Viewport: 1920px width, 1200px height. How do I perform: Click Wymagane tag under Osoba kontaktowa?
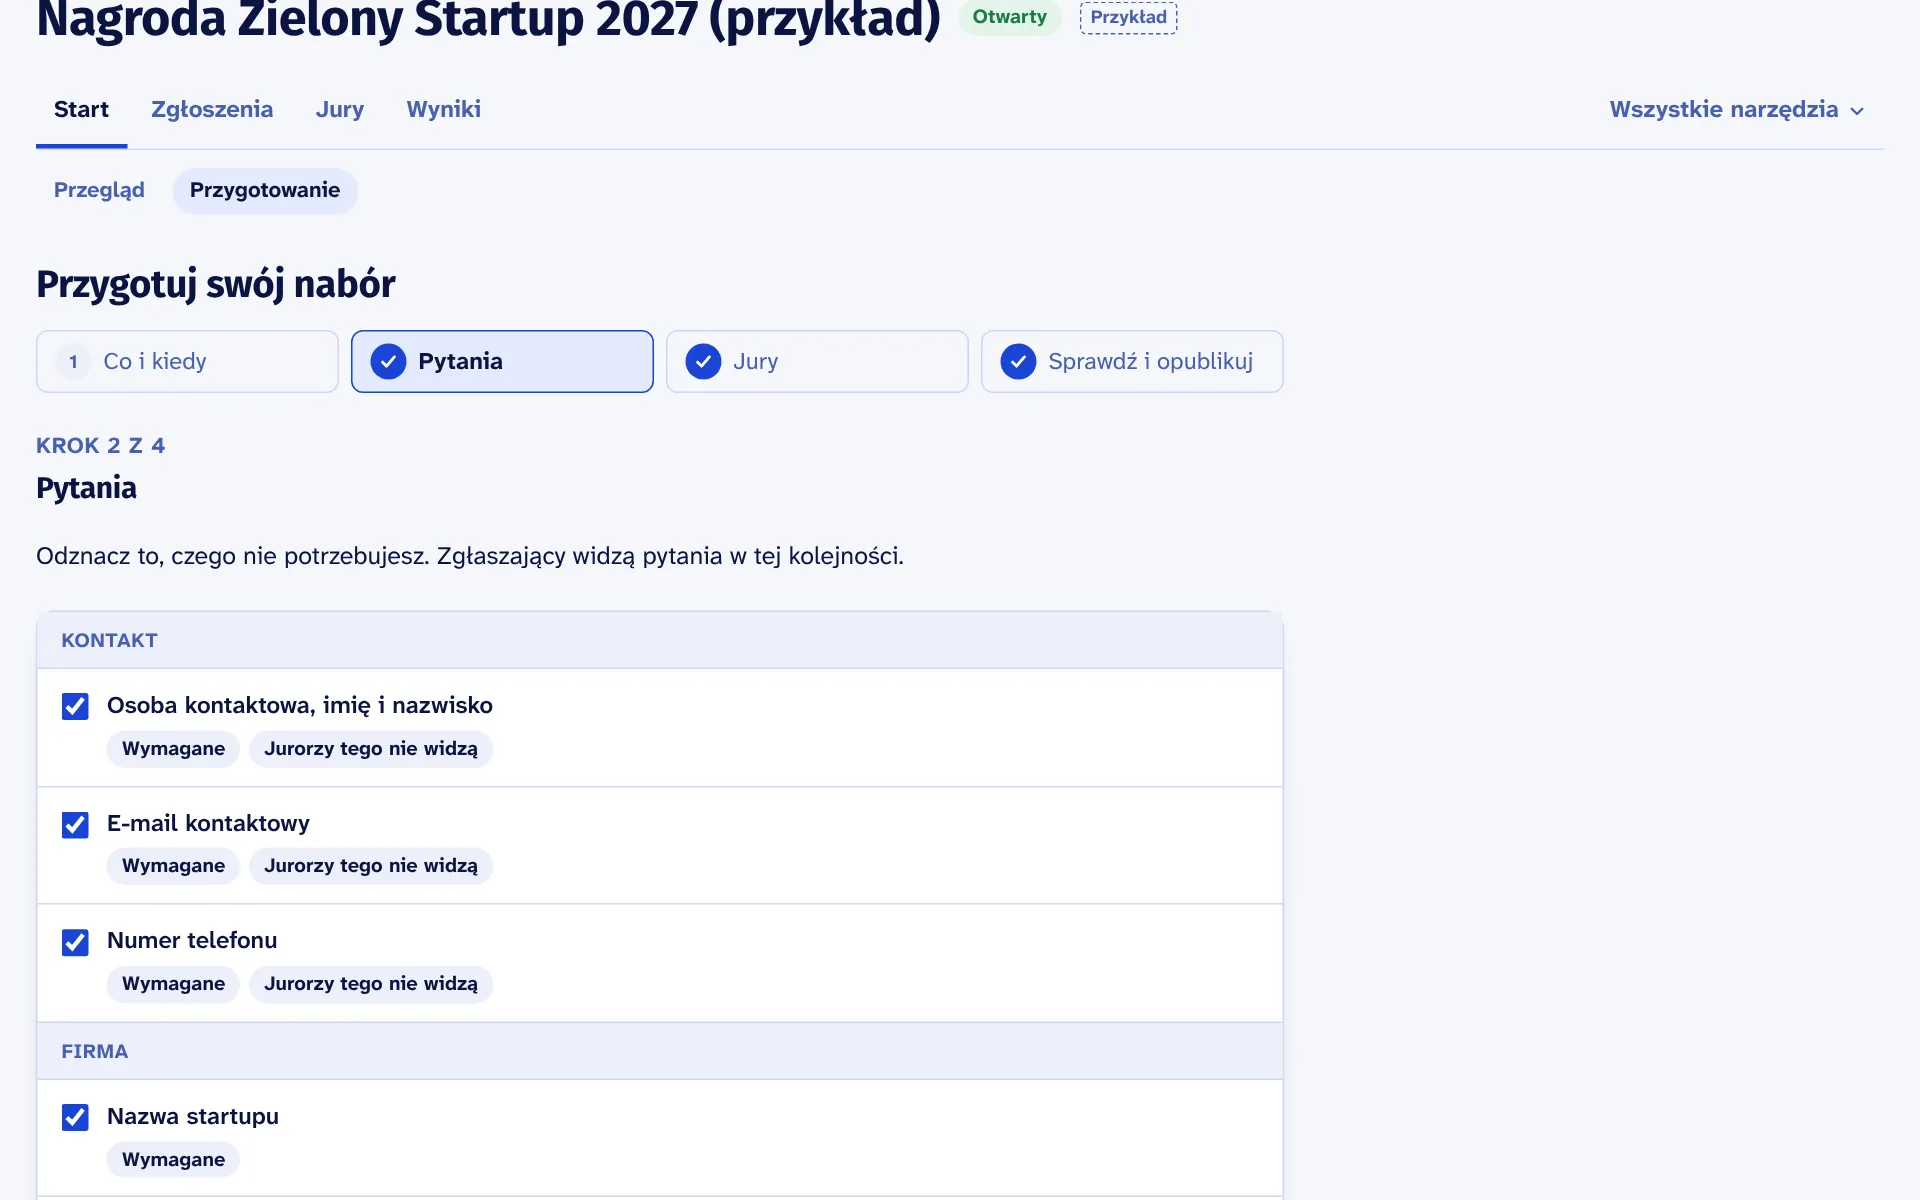173,749
